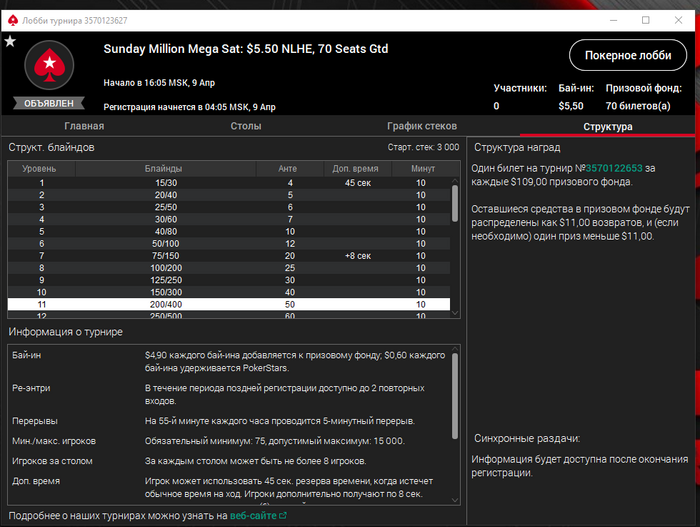Click the PokerStars red spade logo
The image size is (700, 527).
pyautogui.click(x=49, y=65)
